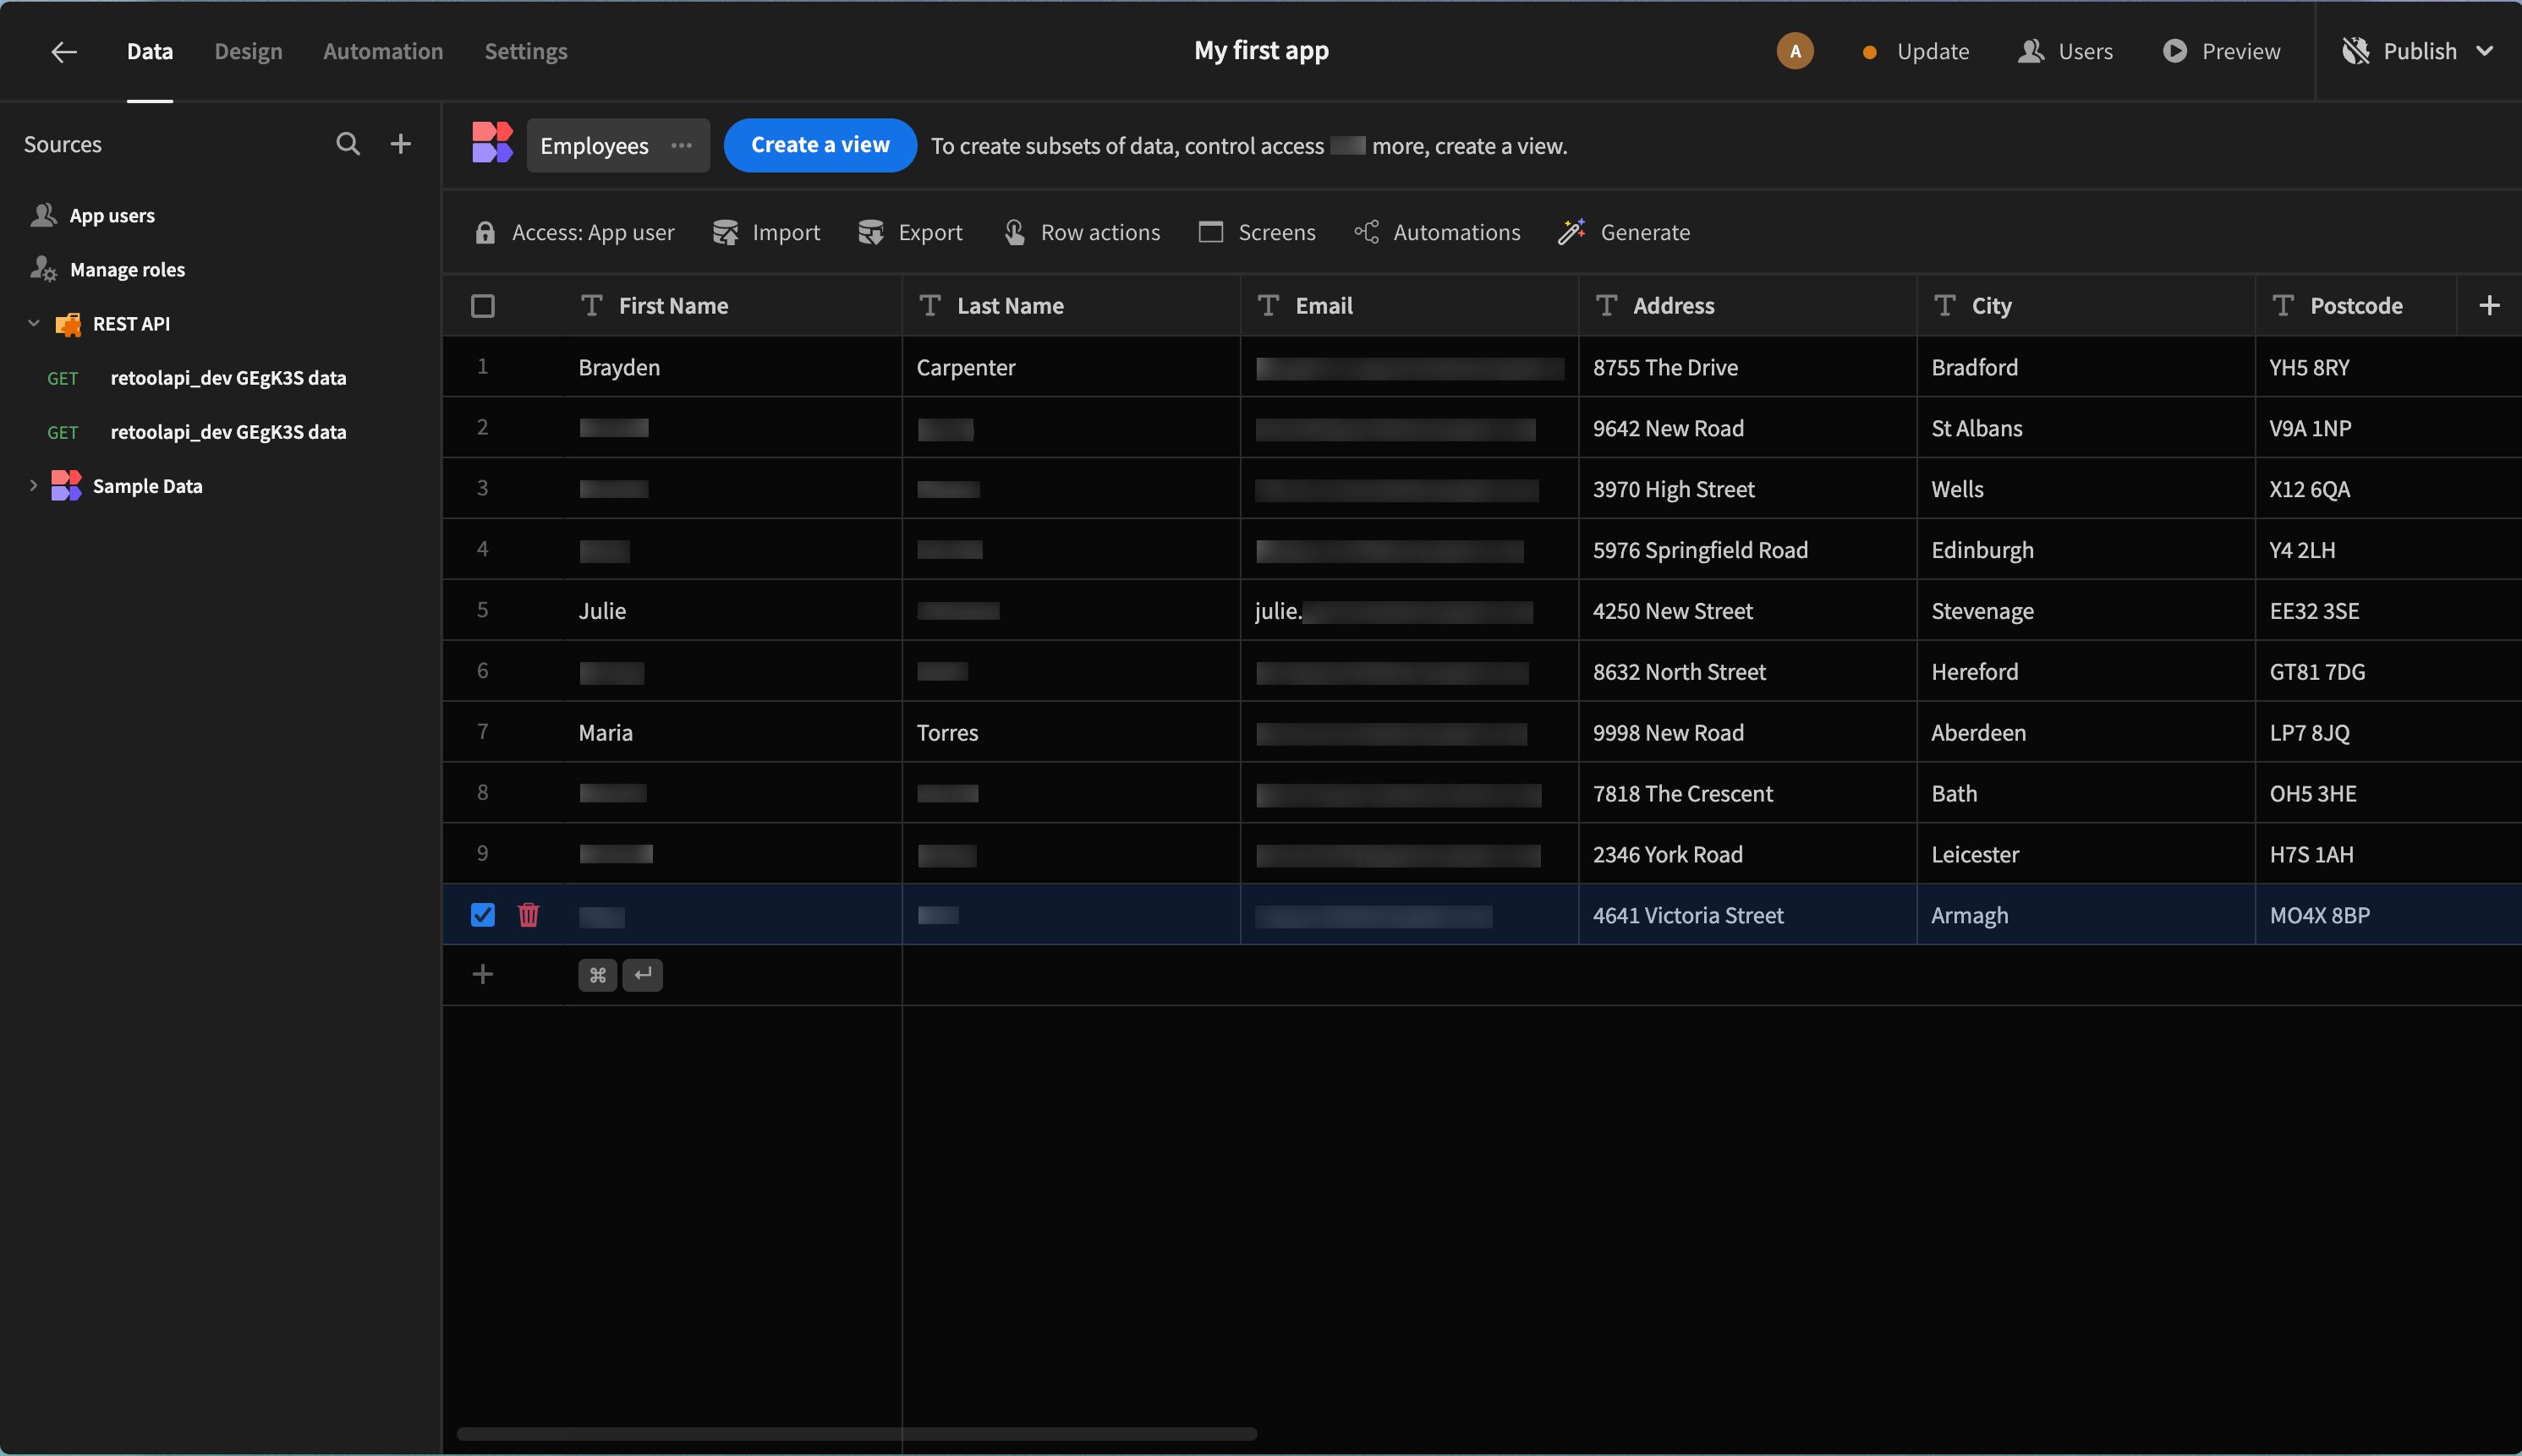Image resolution: width=2522 pixels, height=1456 pixels.
Task: Select second GET retoolapi_dev GEgK3S data query
Action: pos(197,432)
